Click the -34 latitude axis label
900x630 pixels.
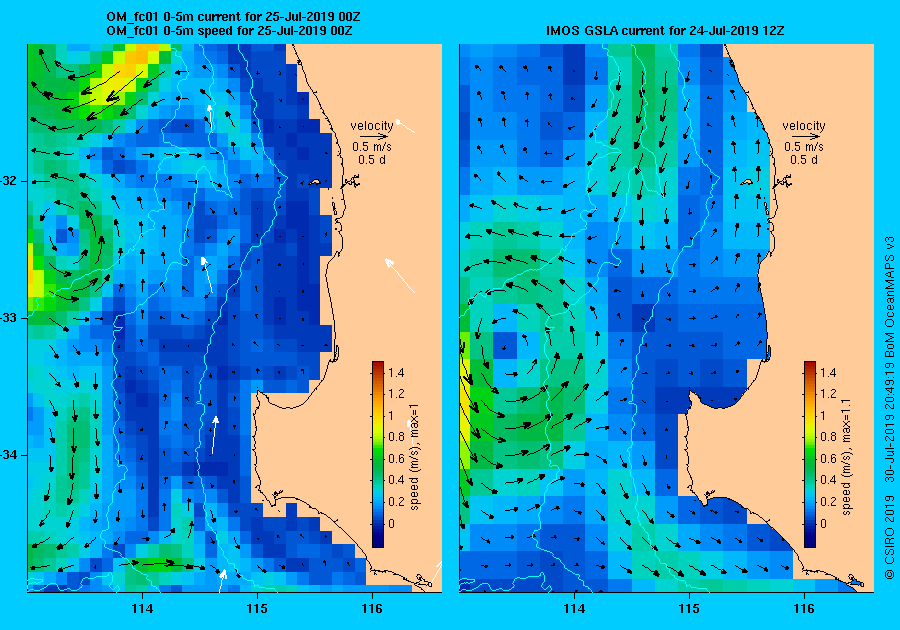coord(9,455)
